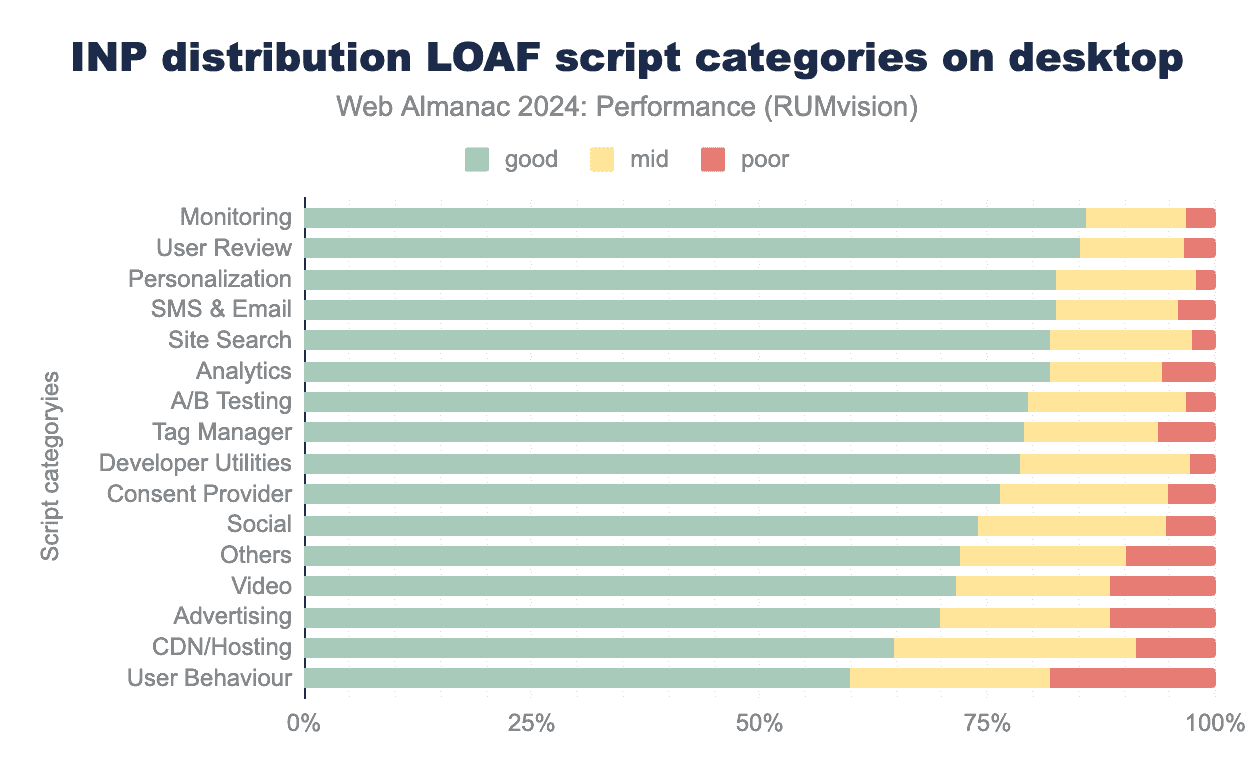Click the 50% x-axis tick label
Screen dimensions: 1254x774
coord(759,723)
